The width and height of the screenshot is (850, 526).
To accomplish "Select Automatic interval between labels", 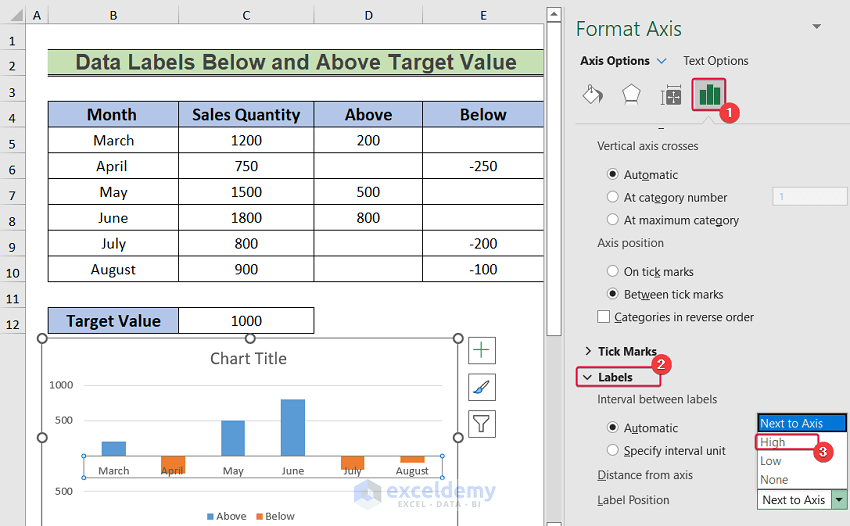I will point(613,427).
